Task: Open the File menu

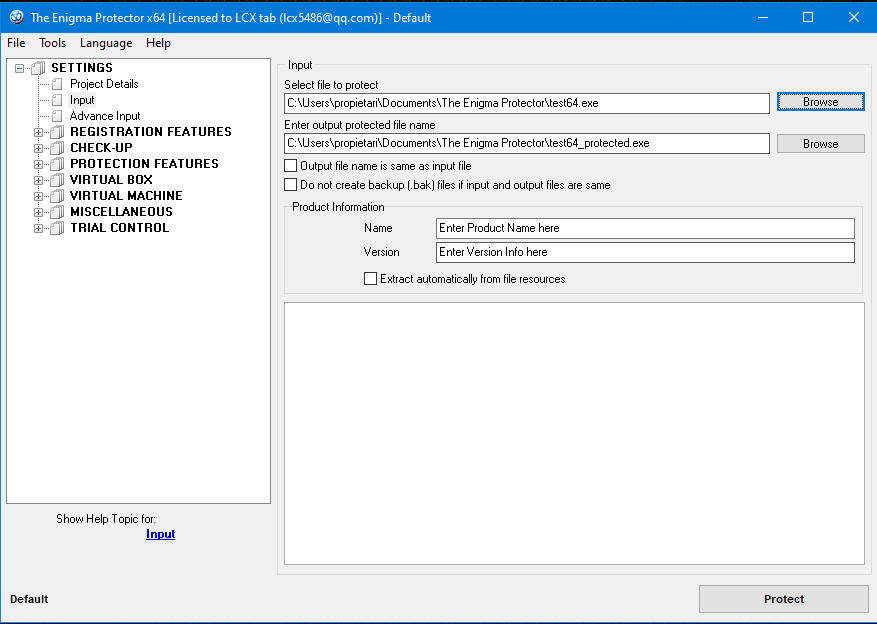Action: (16, 43)
